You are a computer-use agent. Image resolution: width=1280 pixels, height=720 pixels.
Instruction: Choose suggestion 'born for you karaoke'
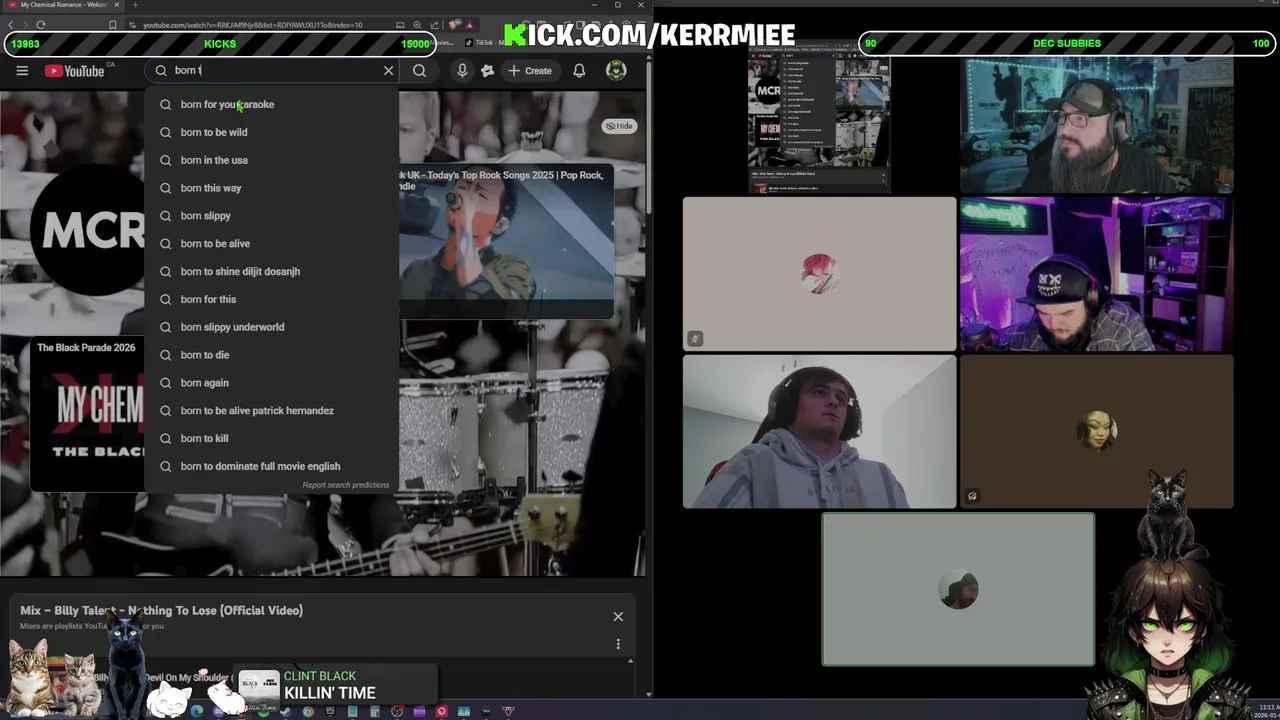pyautogui.click(x=272, y=104)
